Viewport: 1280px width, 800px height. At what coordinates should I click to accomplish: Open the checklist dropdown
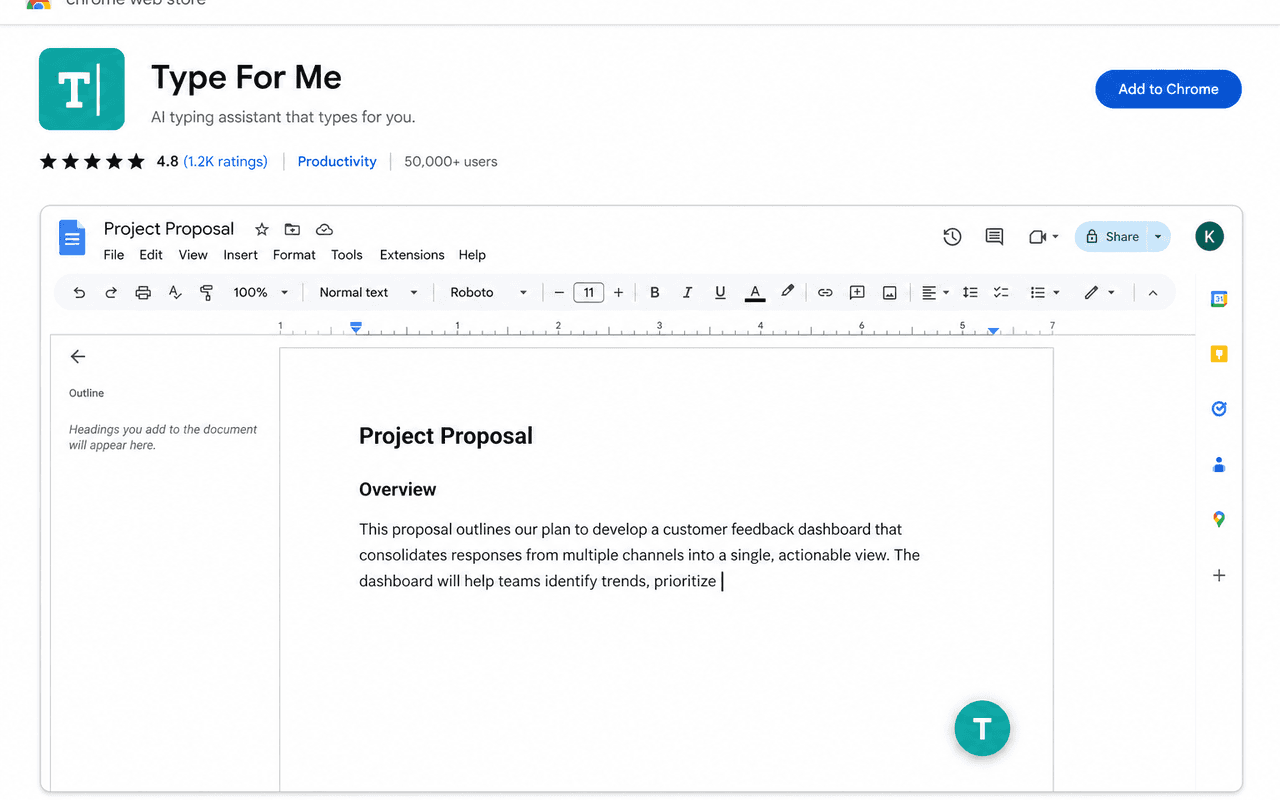(1001, 293)
